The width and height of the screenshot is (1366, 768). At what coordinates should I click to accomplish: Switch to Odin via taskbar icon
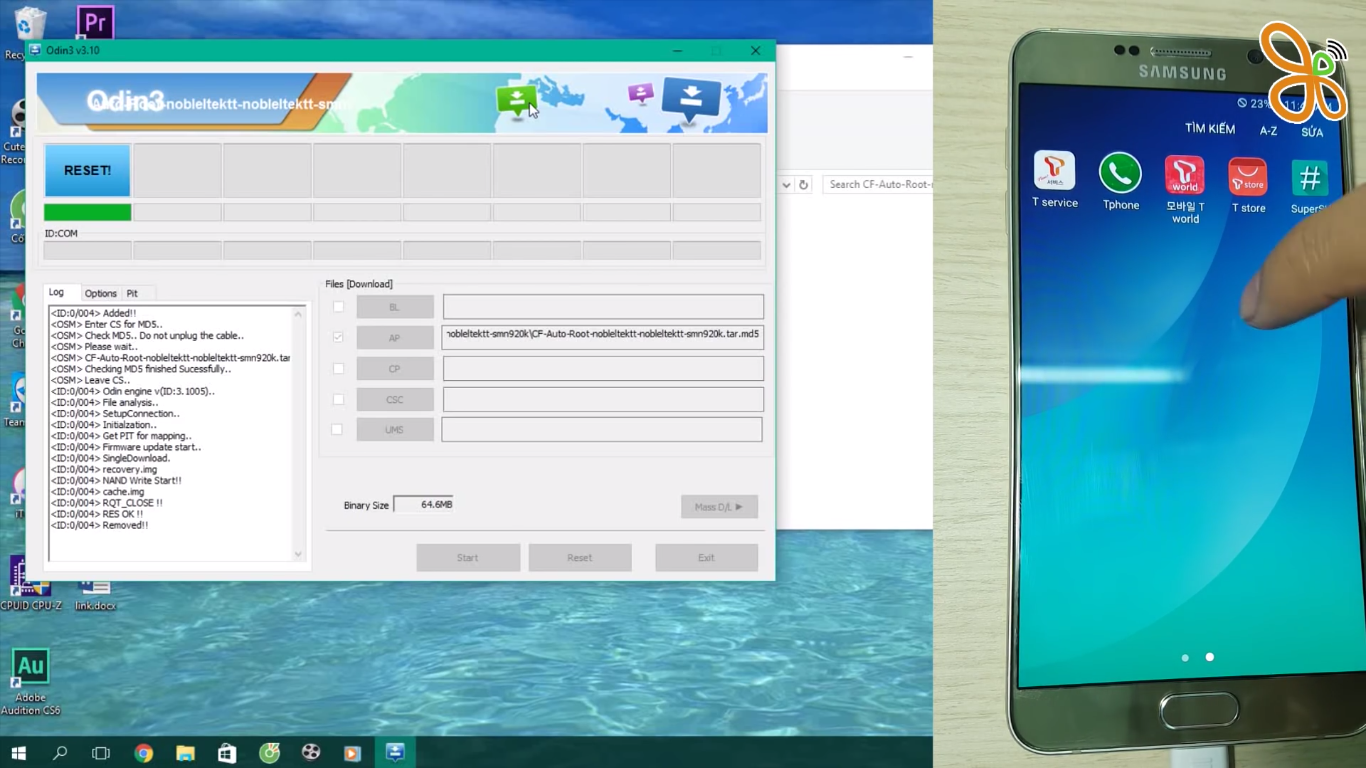pos(395,753)
